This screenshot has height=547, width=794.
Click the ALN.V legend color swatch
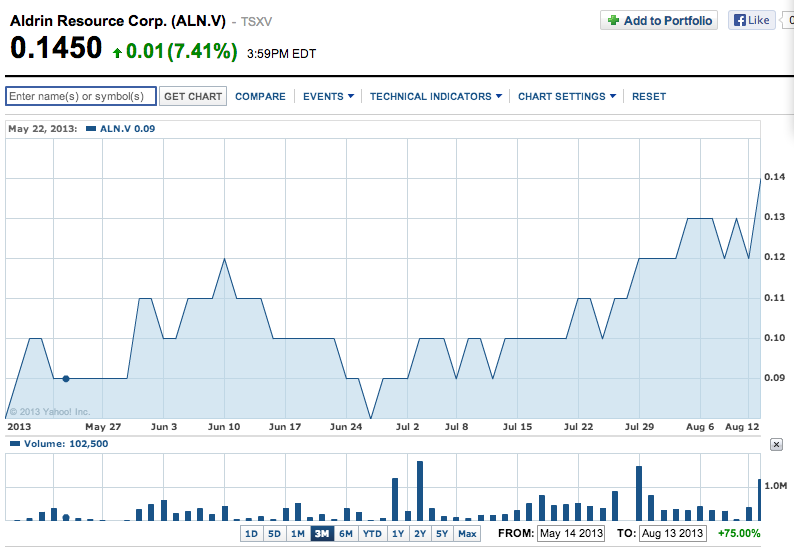coord(91,129)
